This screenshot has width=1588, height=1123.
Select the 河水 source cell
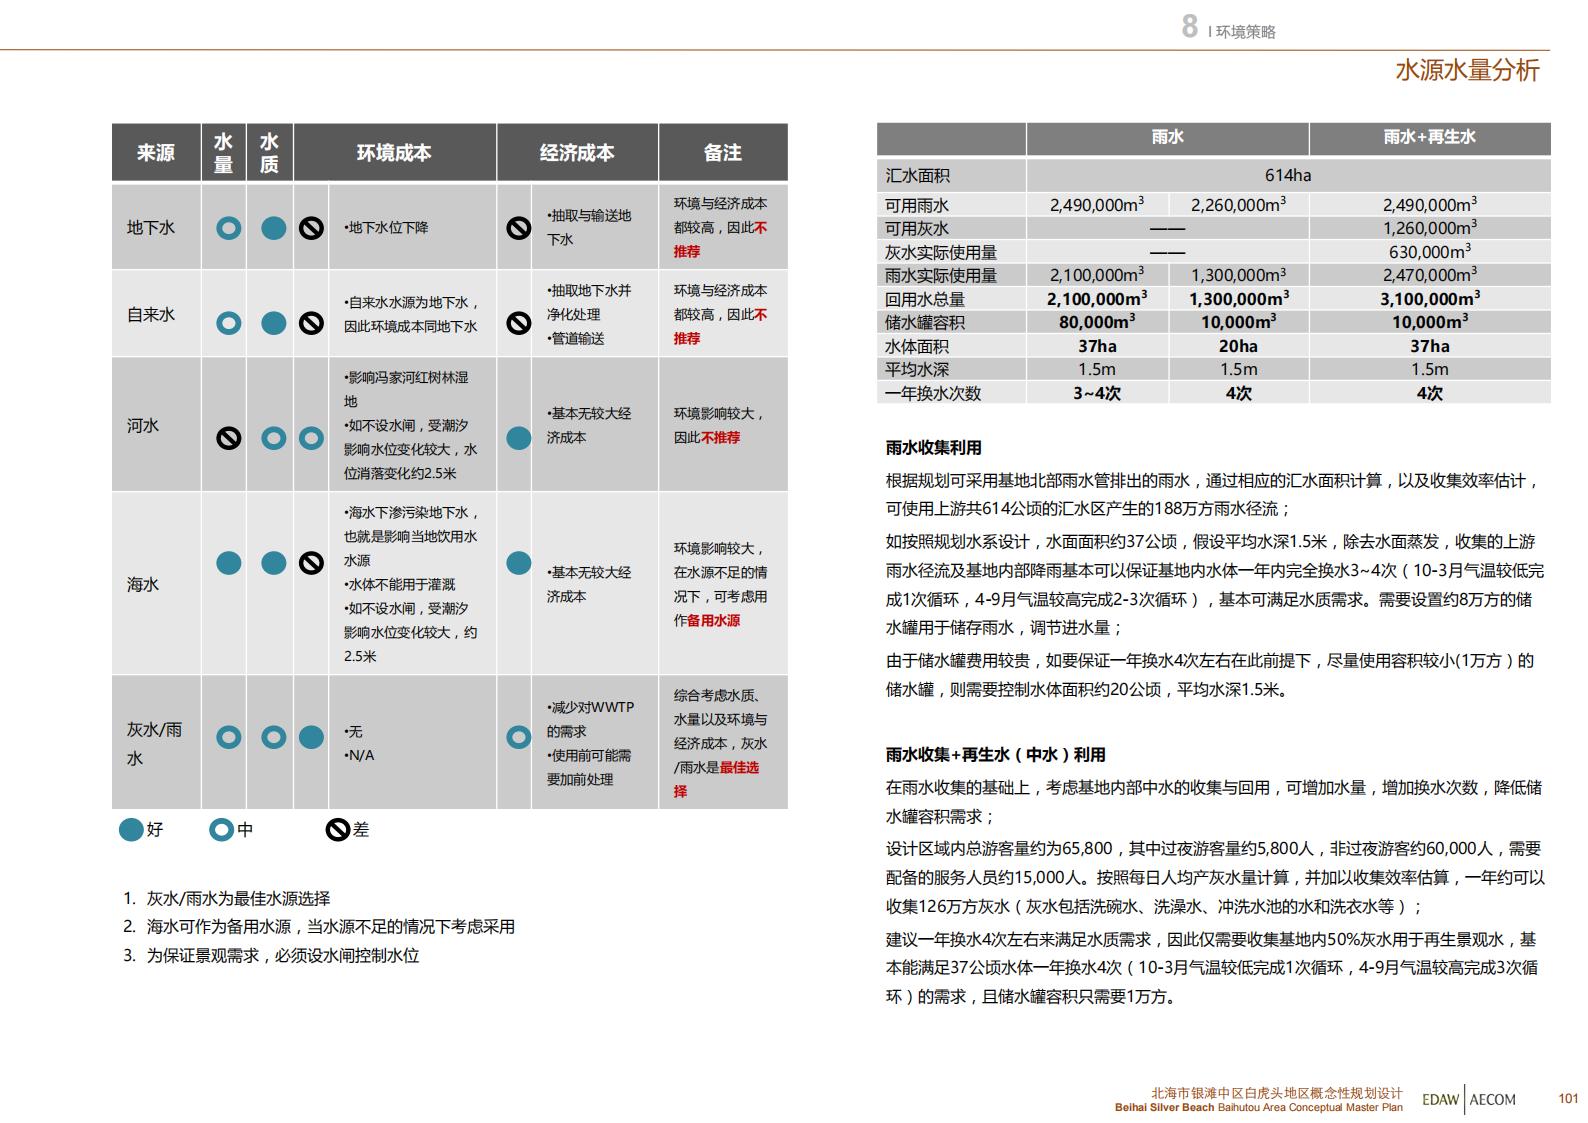[156, 425]
